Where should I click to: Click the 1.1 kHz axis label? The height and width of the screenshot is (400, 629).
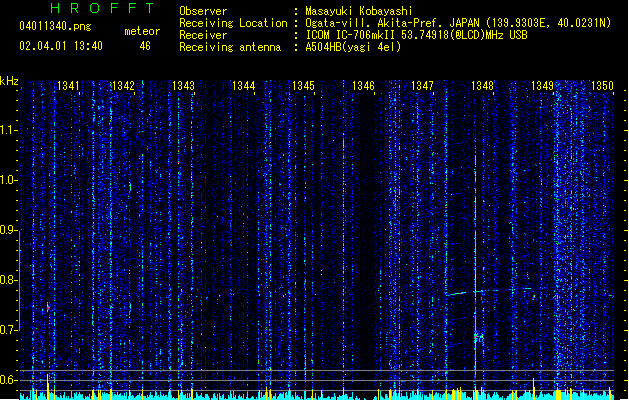coord(8,130)
